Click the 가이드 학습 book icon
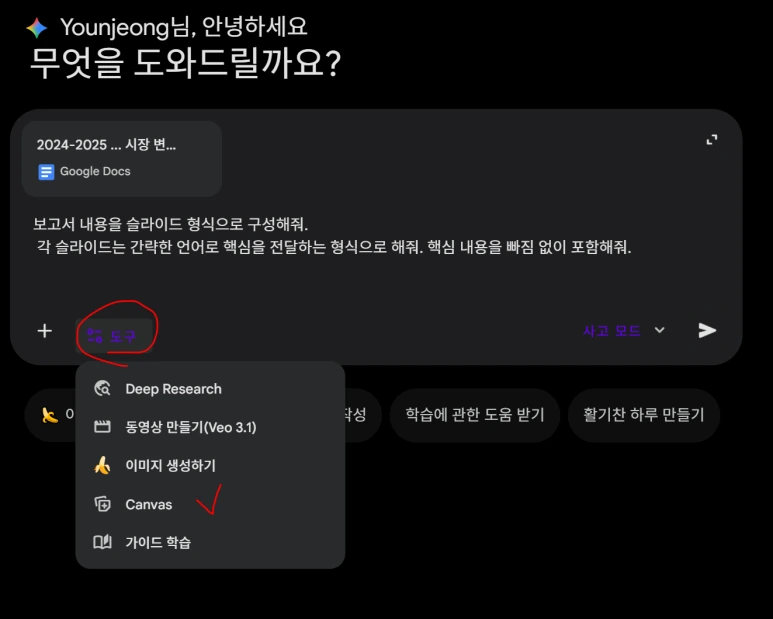The image size is (773, 619). pyautogui.click(x=103, y=542)
